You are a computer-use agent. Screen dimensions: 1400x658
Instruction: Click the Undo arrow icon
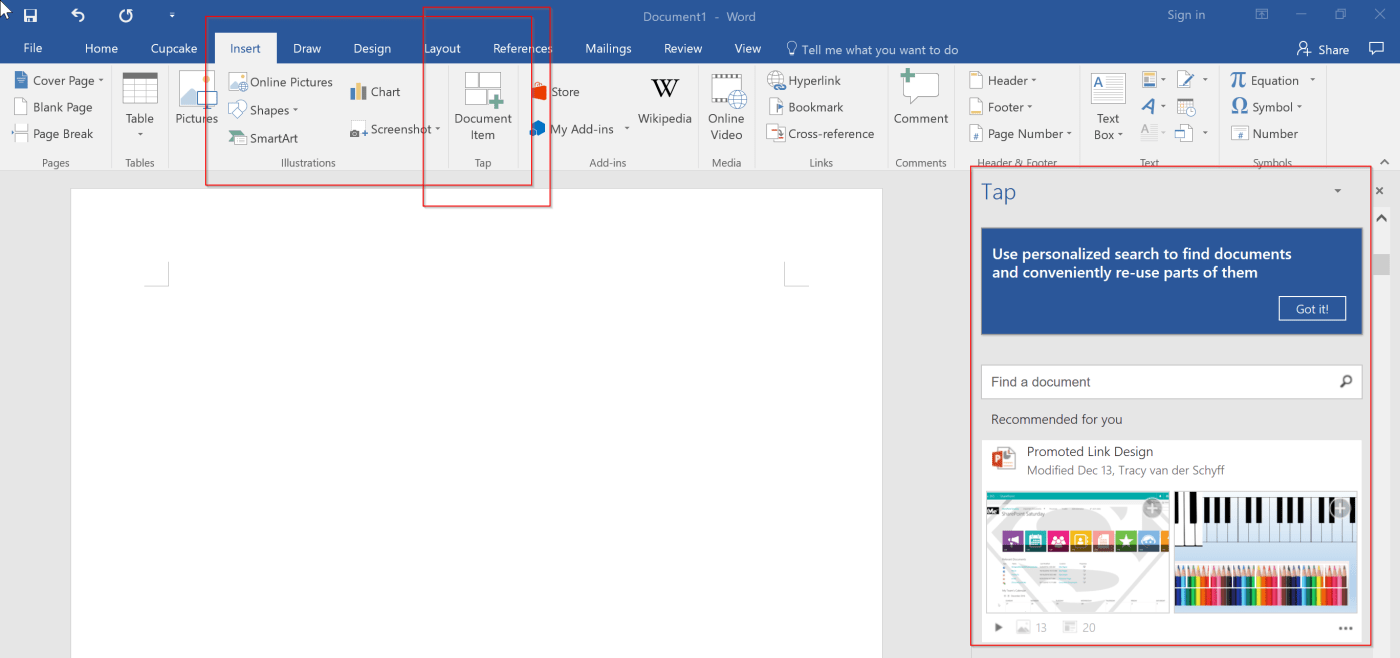78,16
